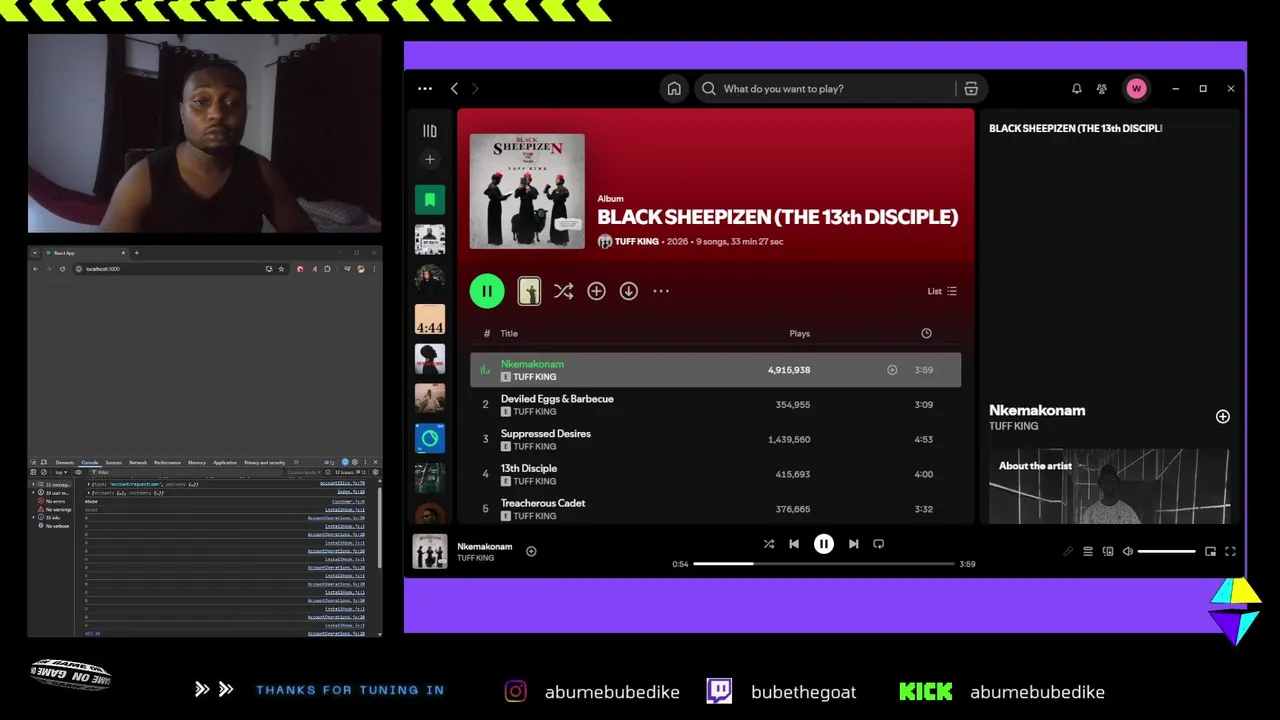Viewport: 1280px width, 720px height.
Task: Click the album cover art in the album header
Action: (x=527, y=191)
